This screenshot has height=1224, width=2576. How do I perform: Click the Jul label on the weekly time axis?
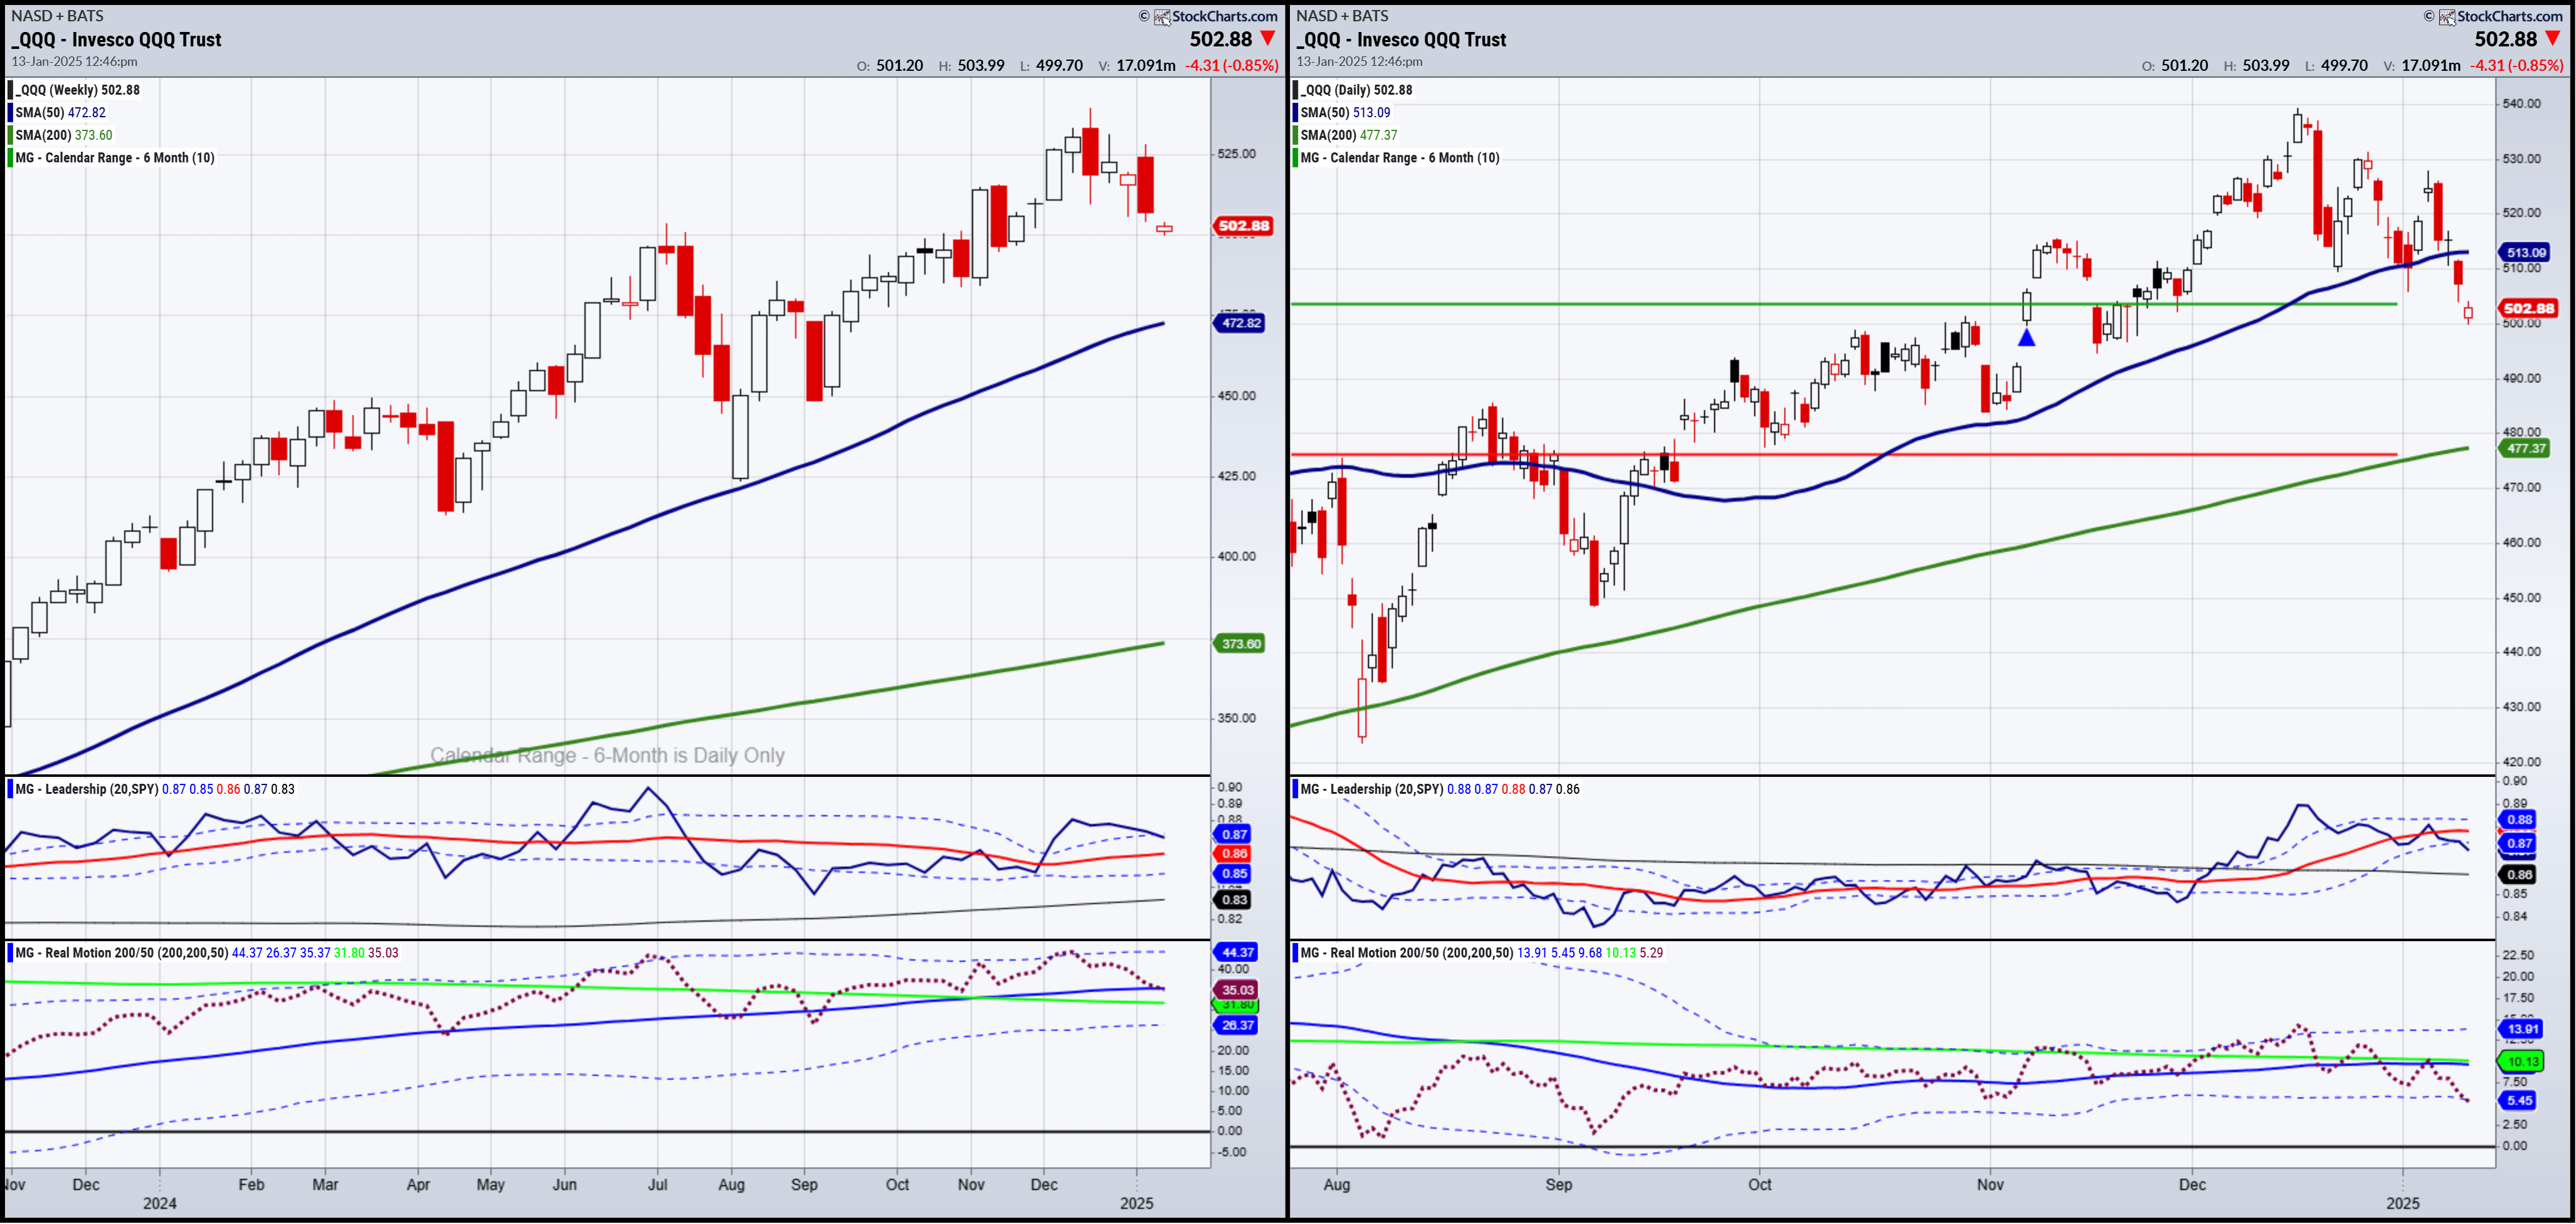click(x=657, y=1185)
